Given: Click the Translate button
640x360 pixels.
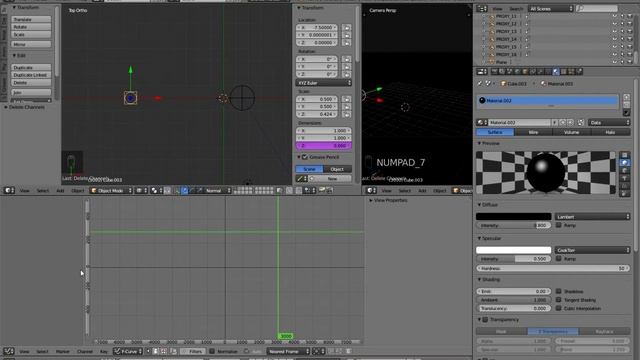Looking at the screenshot, I should 31,19.
